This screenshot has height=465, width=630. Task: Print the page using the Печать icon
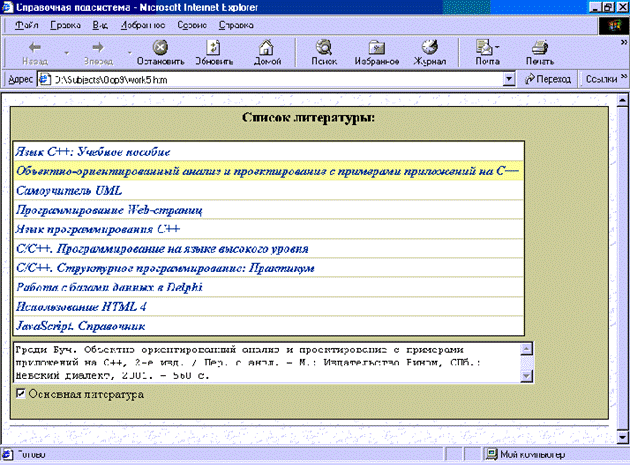click(539, 51)
